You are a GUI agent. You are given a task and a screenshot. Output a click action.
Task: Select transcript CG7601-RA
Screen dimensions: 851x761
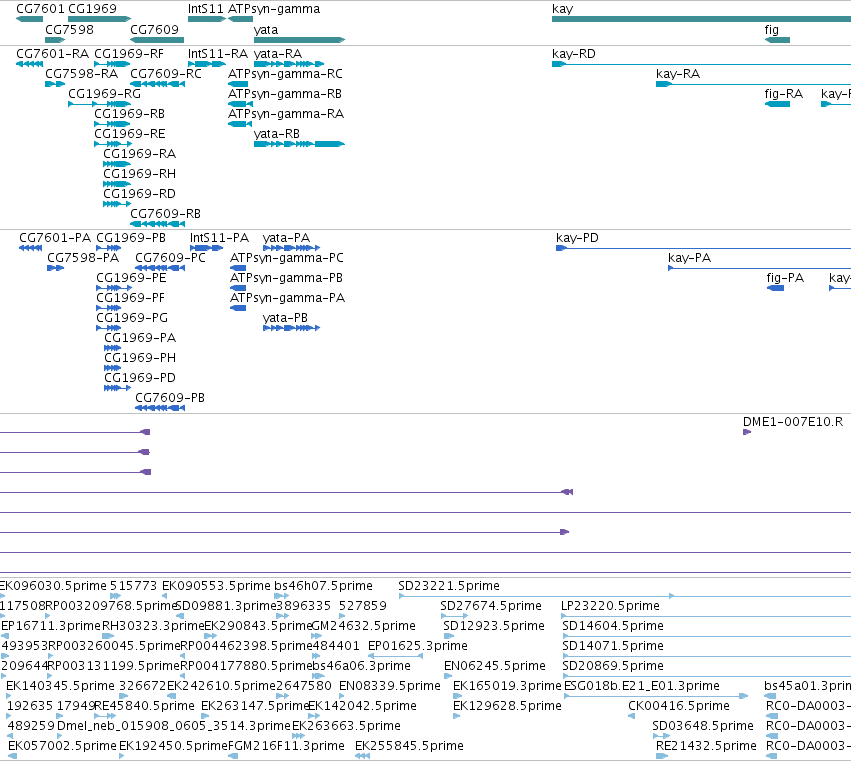[53, 54]
